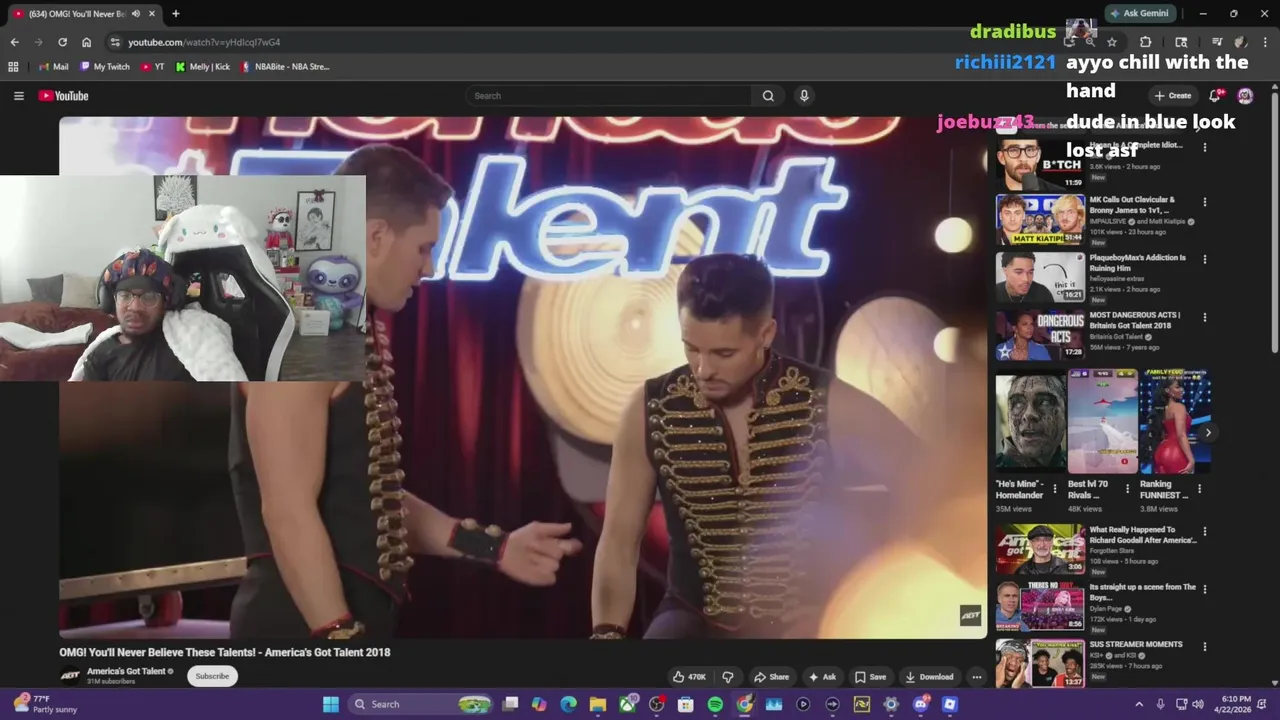The height and width of the screenshot is (720, 1280).
Task: Open the NBABite bookmark
Action: 284,67
